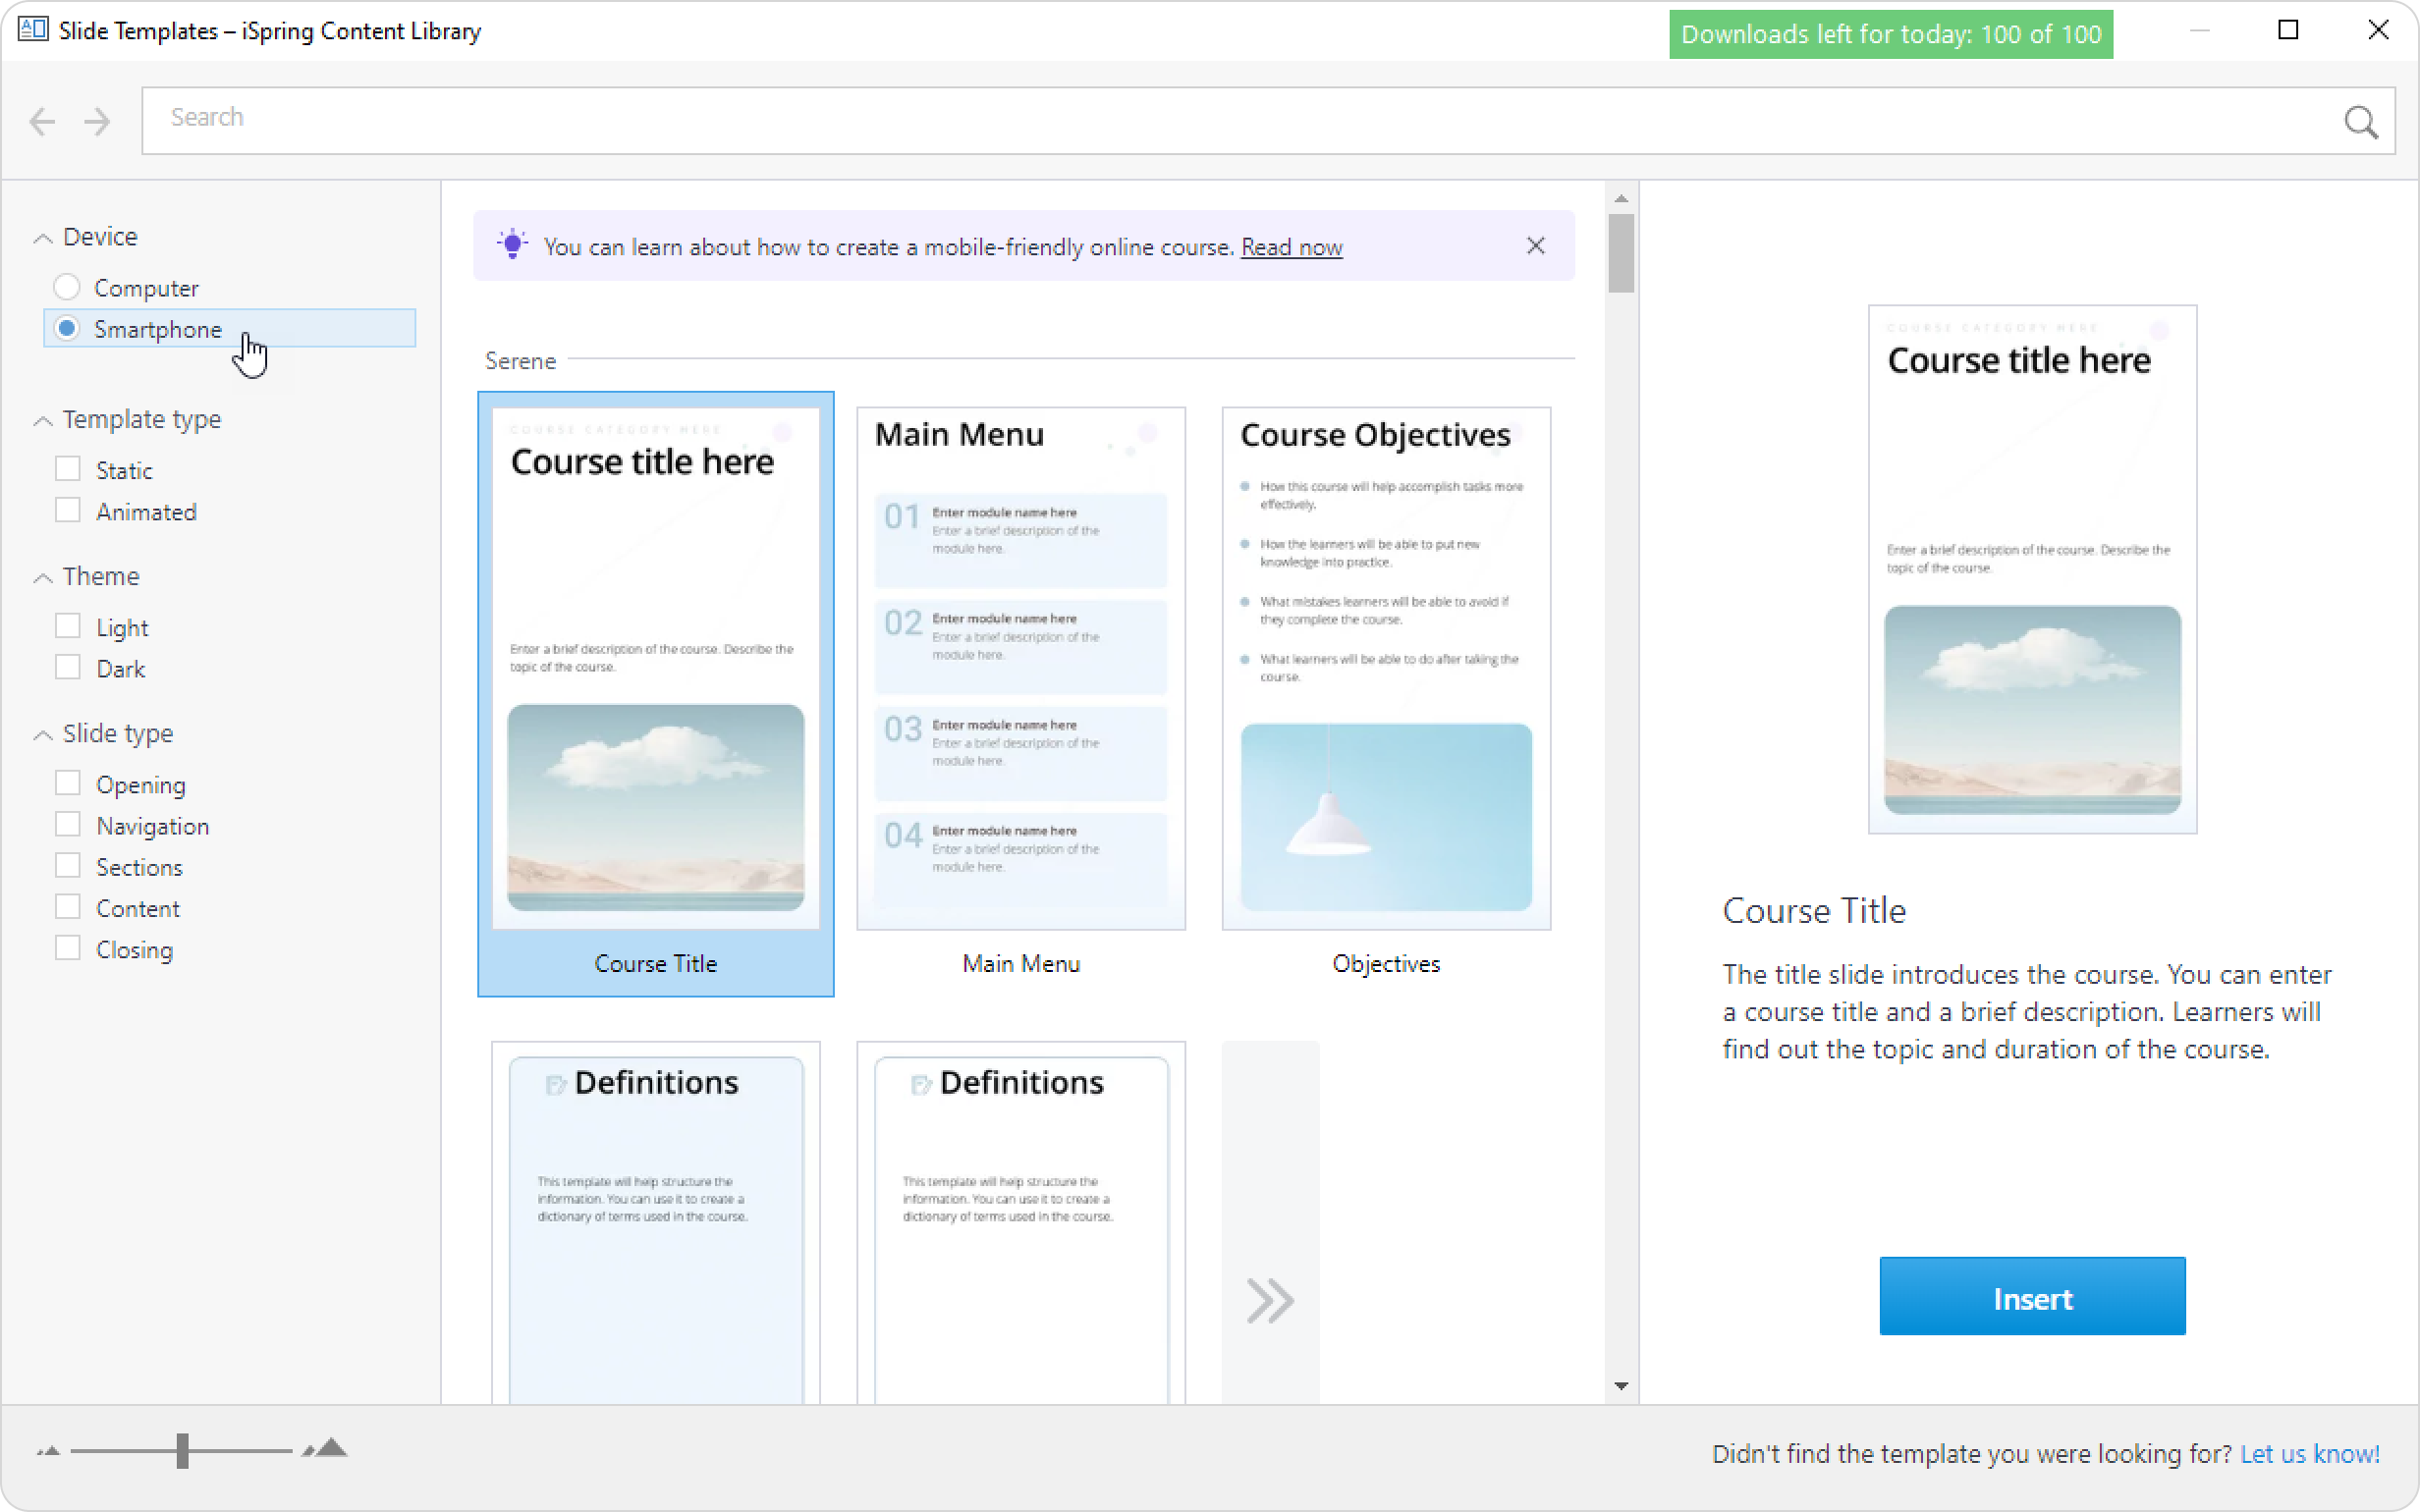Image resolution: width=2420 pixels, height=1512 pixels.
Task: Collapse the Theme filter group
Action: coord(43,578)
